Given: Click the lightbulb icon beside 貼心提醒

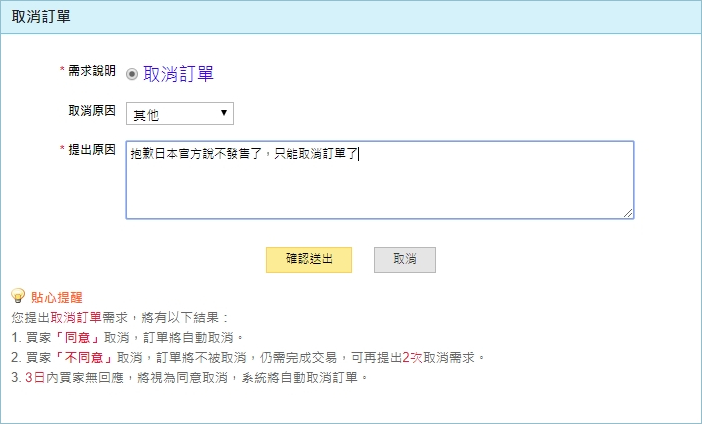Looking at the screenshot, I should tap(18, 296).
